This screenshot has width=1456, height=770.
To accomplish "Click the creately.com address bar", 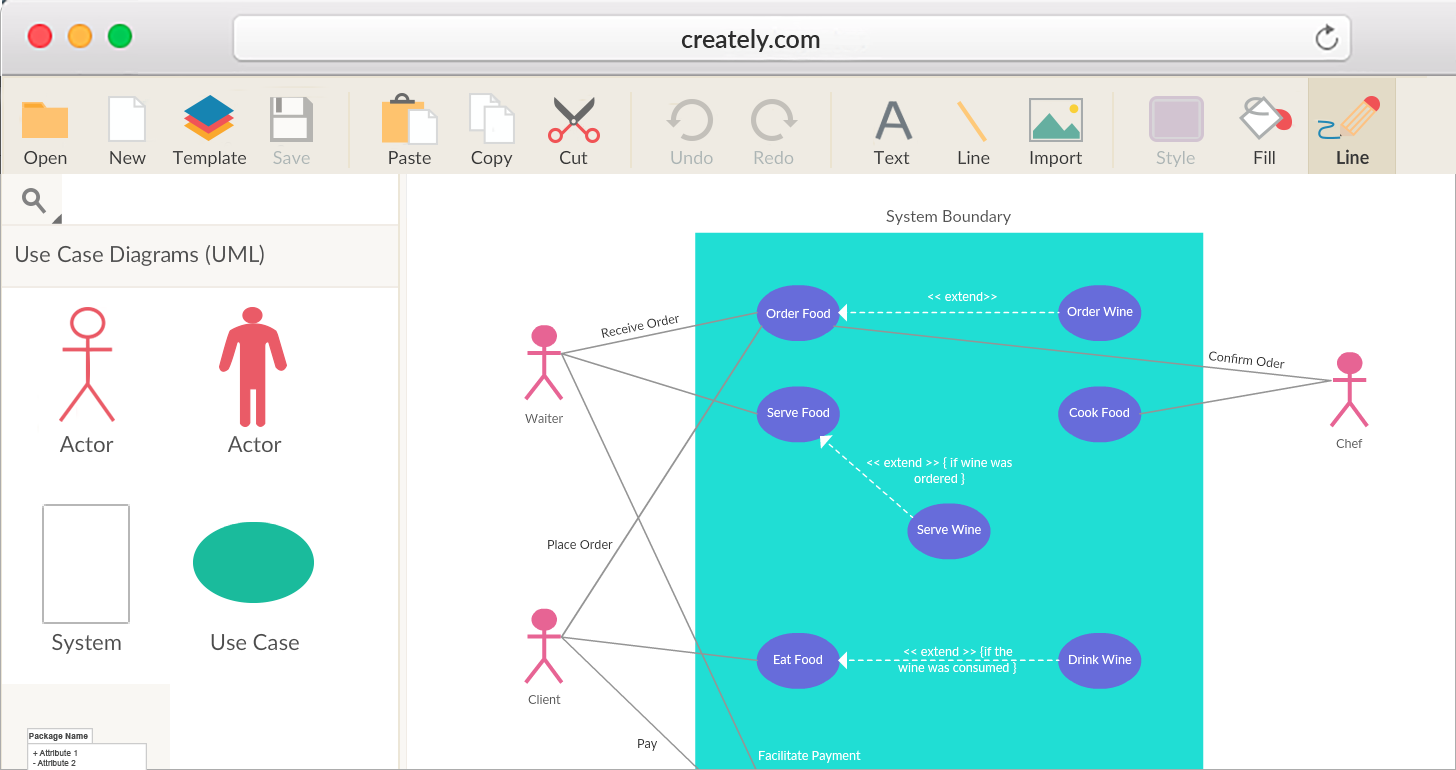I will pyautogui.click(x=750, y=39).
